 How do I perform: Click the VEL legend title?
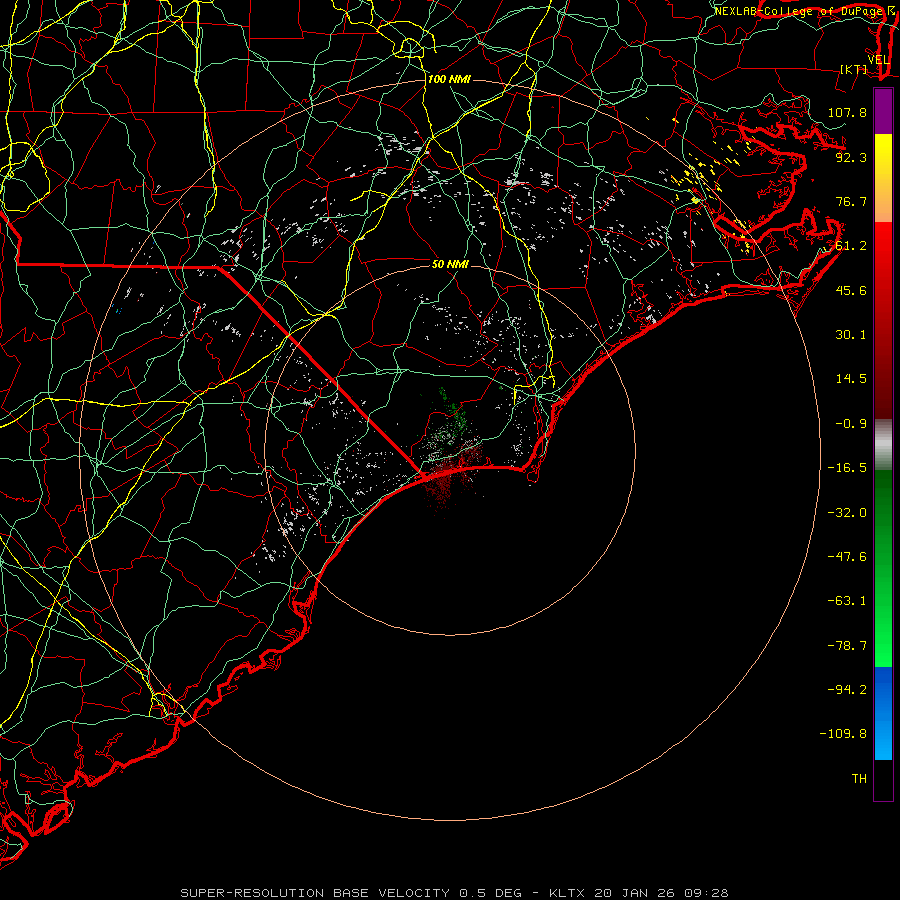coord(878,60)
